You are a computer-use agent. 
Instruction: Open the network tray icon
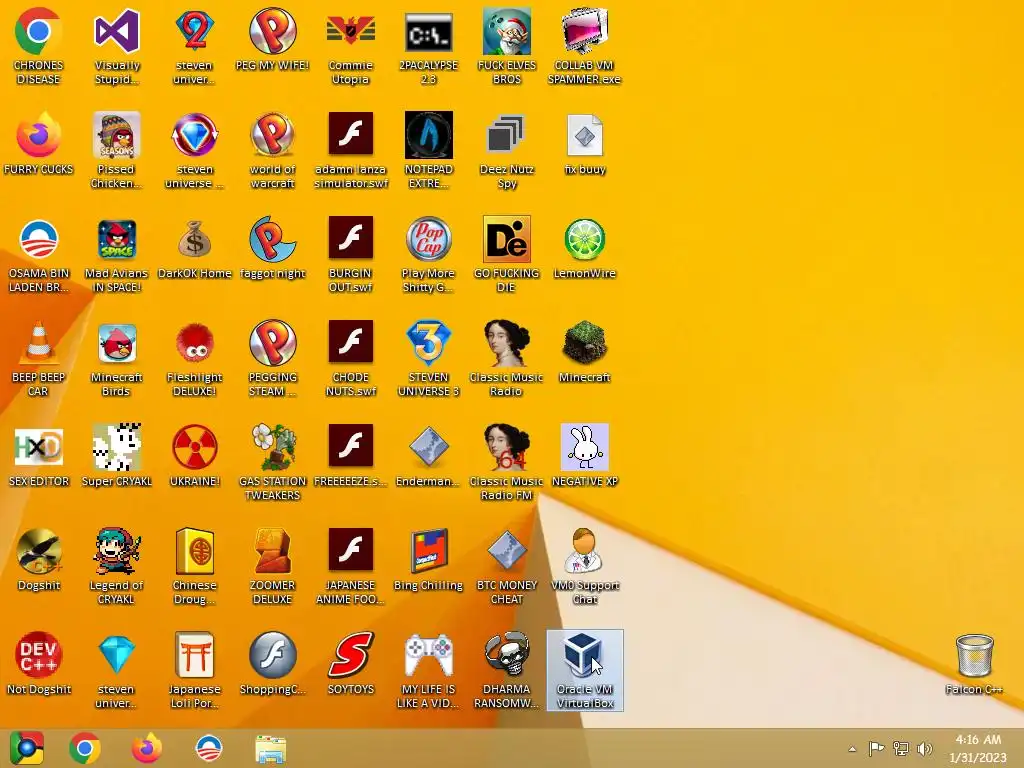tap(901, 748)
